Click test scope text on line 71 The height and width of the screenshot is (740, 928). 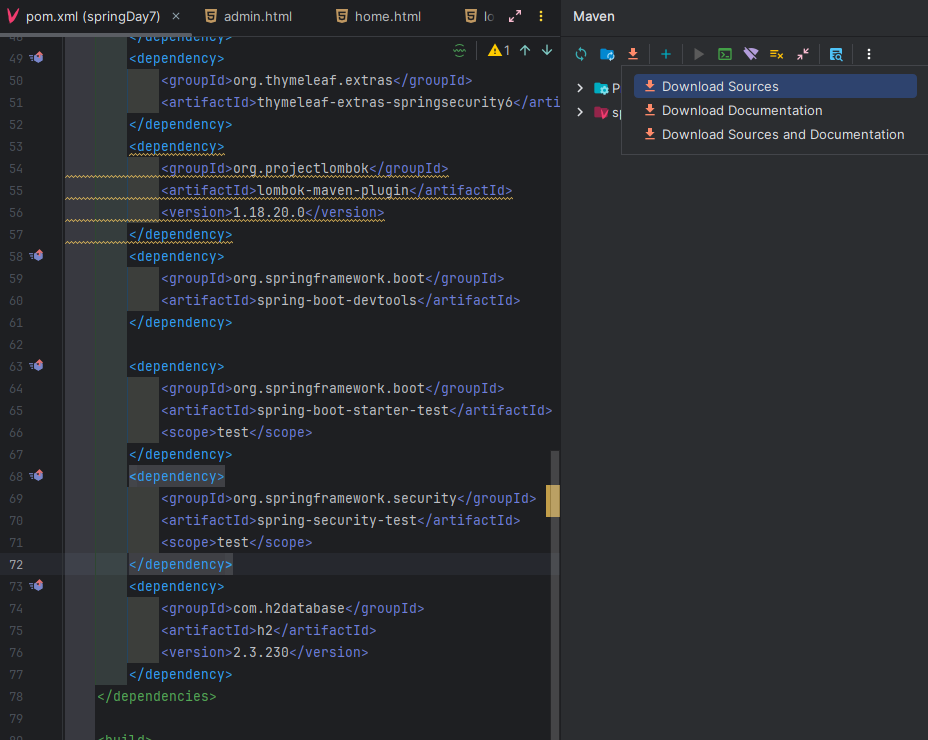coord(233,543)
